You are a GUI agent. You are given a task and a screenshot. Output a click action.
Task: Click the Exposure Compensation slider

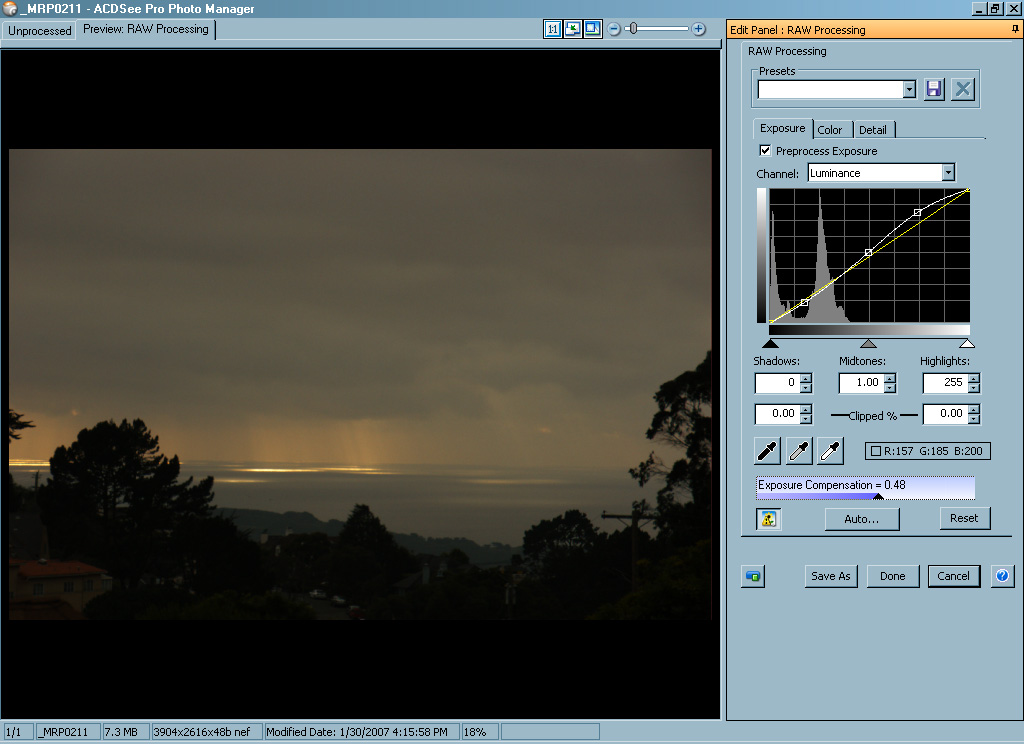point(865,487)
